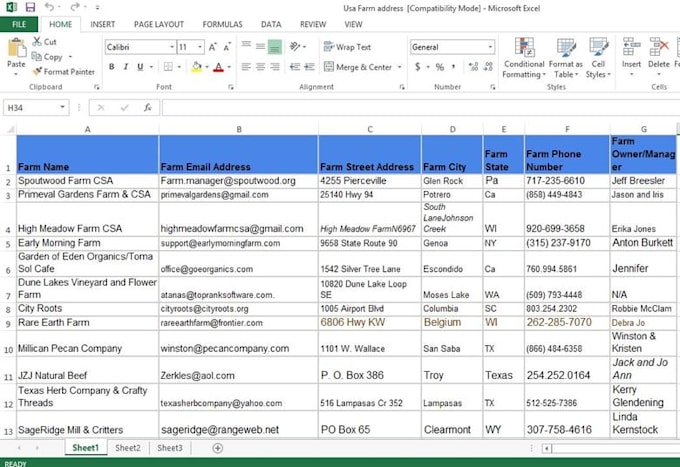Open the FILE tab
680x467 pixels.
coord(19,24)
